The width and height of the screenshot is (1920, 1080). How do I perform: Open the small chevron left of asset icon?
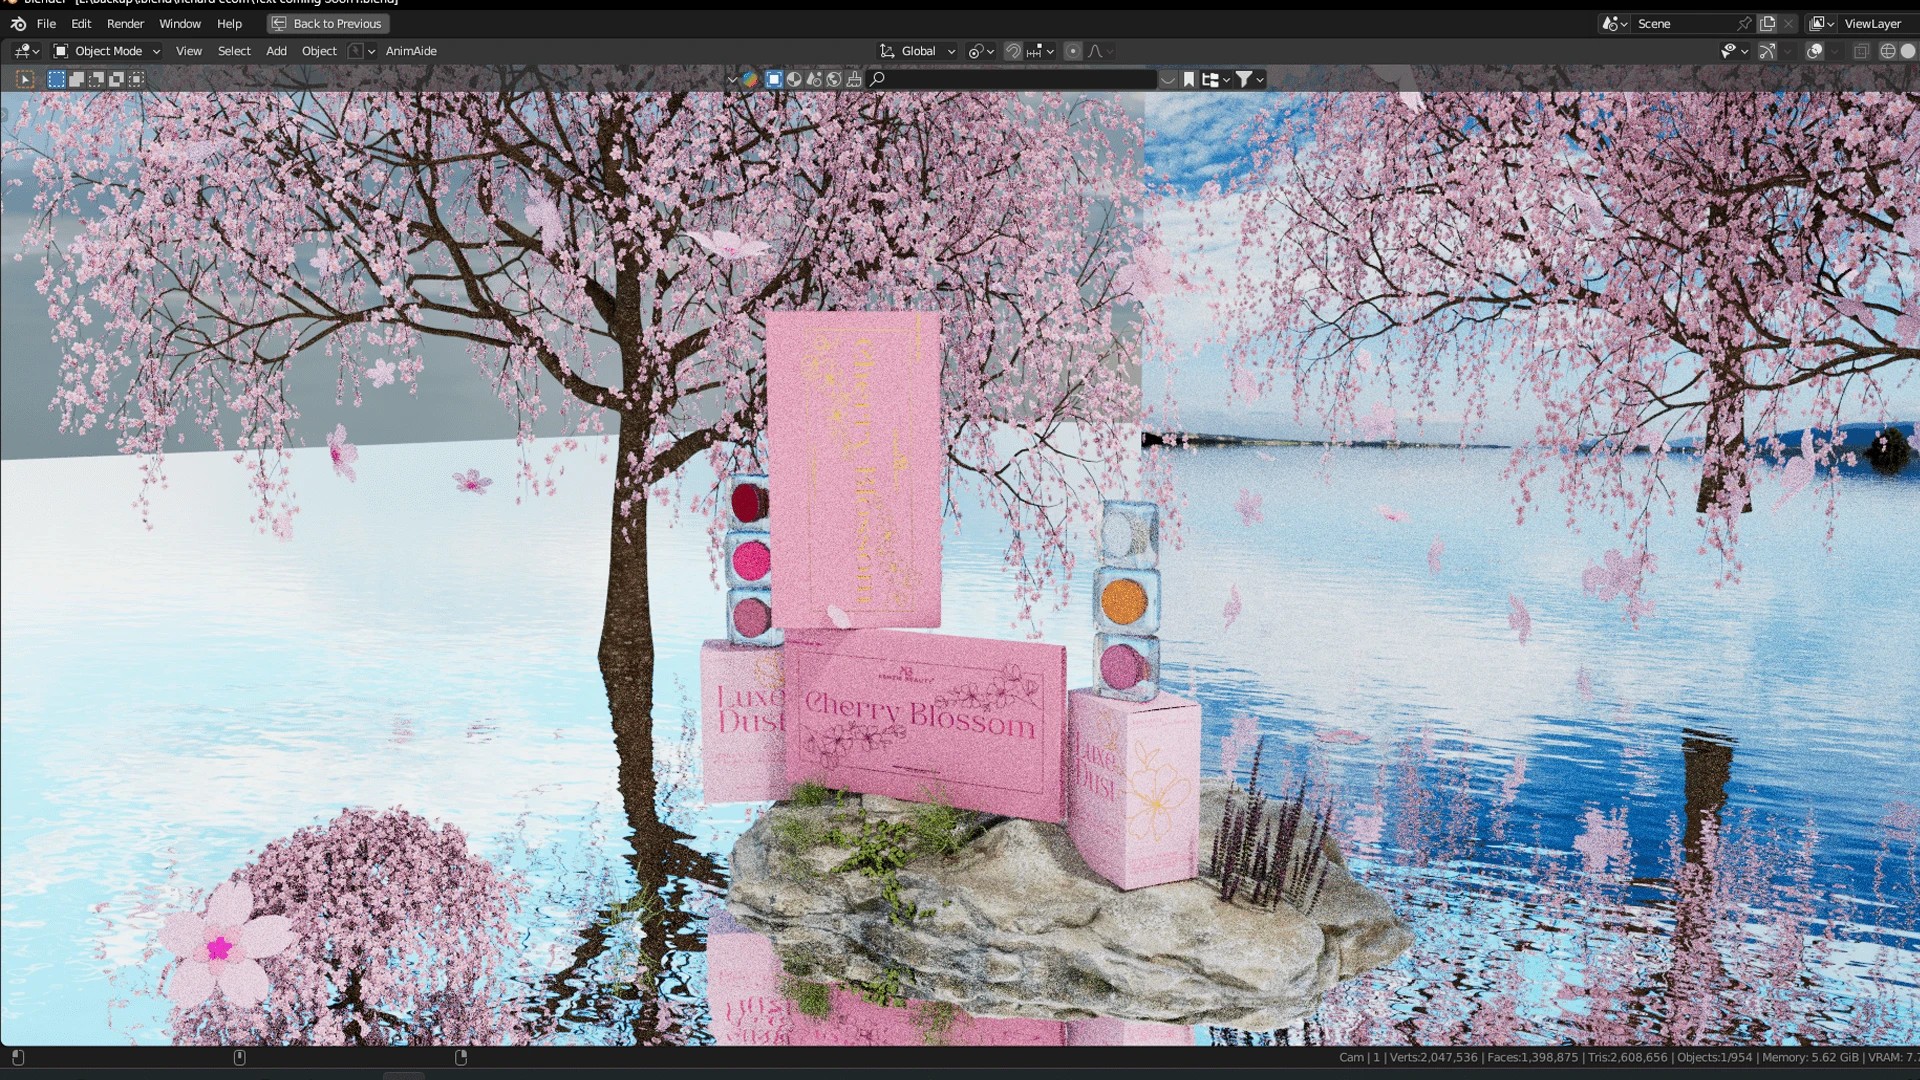point(732,79)
